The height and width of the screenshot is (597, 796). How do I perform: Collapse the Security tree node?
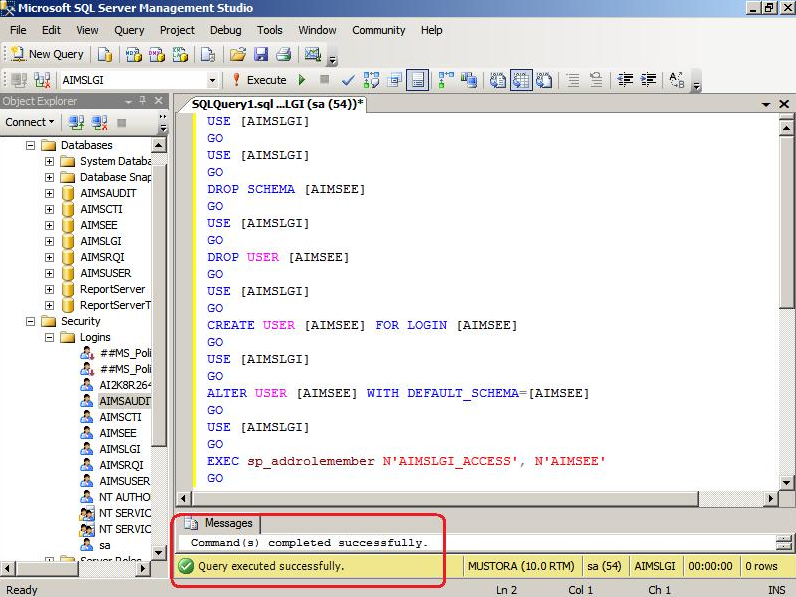click(30, 321)
